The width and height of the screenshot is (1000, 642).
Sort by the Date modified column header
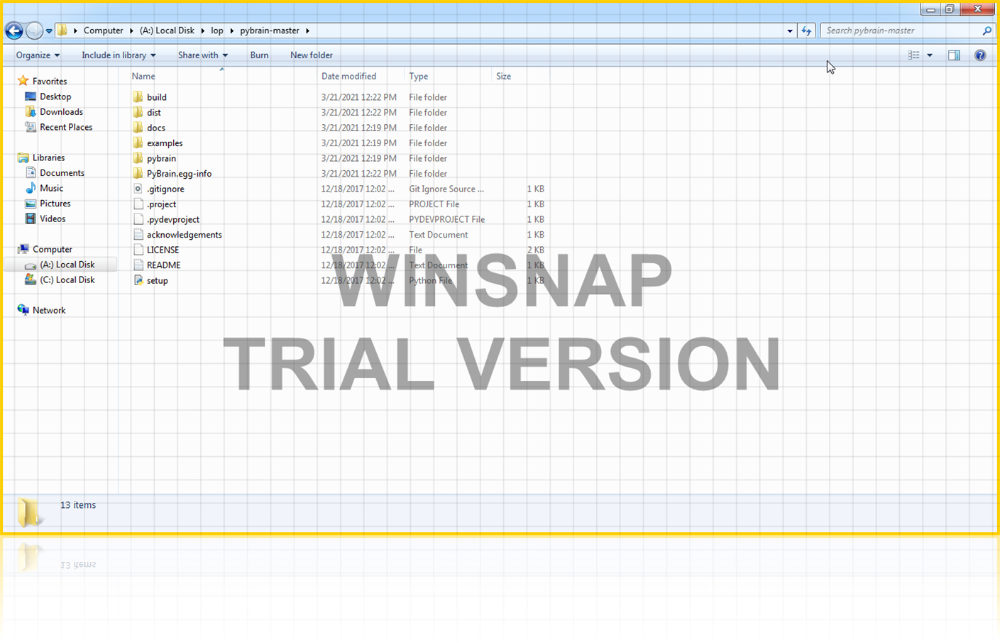(x=349, y=77)
